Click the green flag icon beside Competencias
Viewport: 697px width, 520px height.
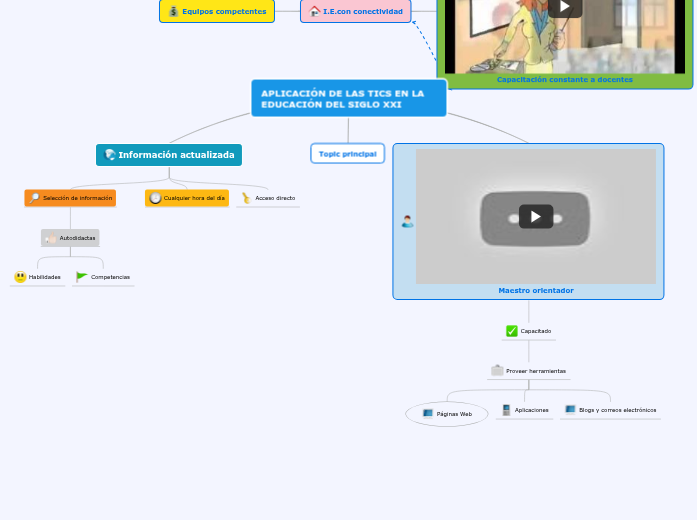click(x=81, y=277)
